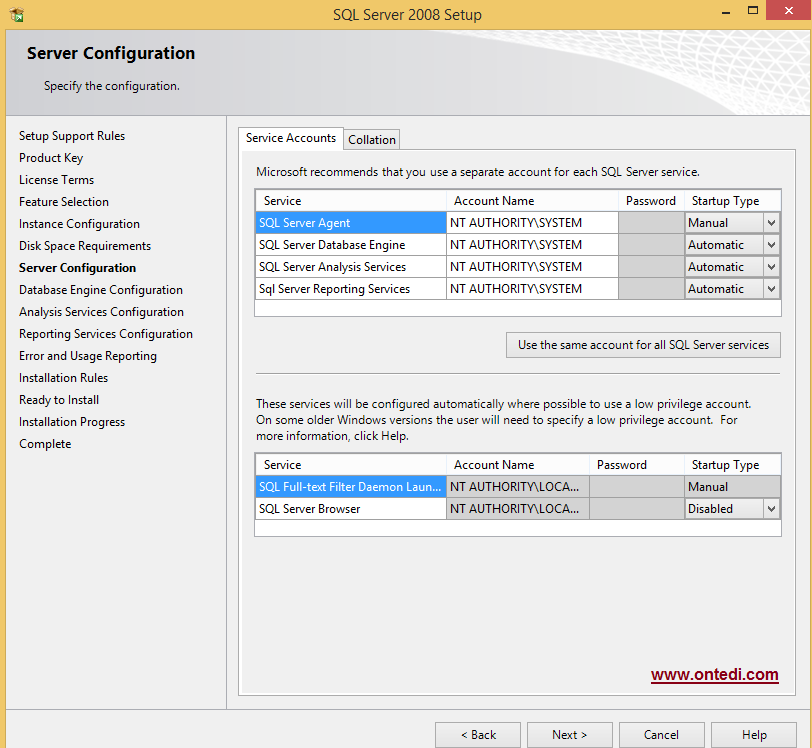Click the Disk Space Requirements step
The width and height of the screenshot is (812, 748).
pos(85,246)
